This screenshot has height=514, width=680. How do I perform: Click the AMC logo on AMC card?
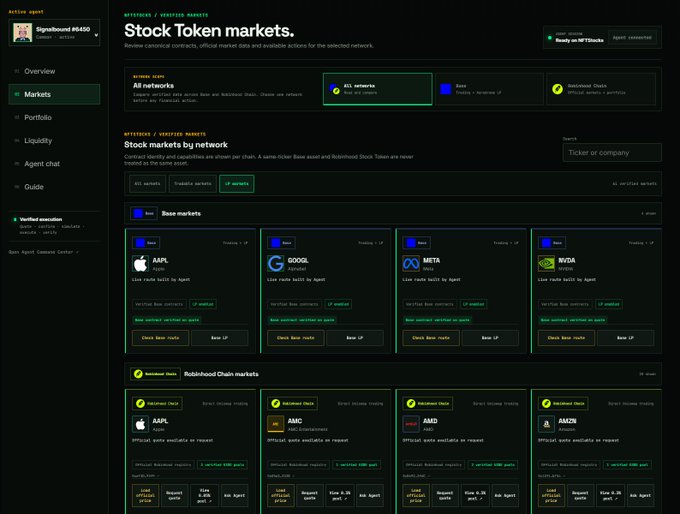click(276, 424)
